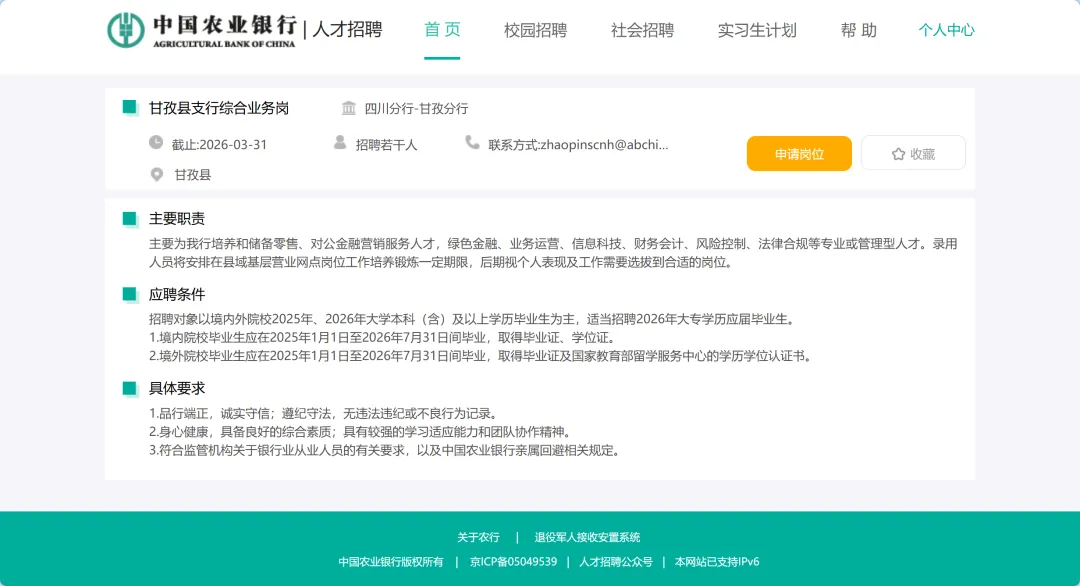This screenshot has height=586, width=1080.
Task: Open 个人中心
Action: (x=946, y=30)
